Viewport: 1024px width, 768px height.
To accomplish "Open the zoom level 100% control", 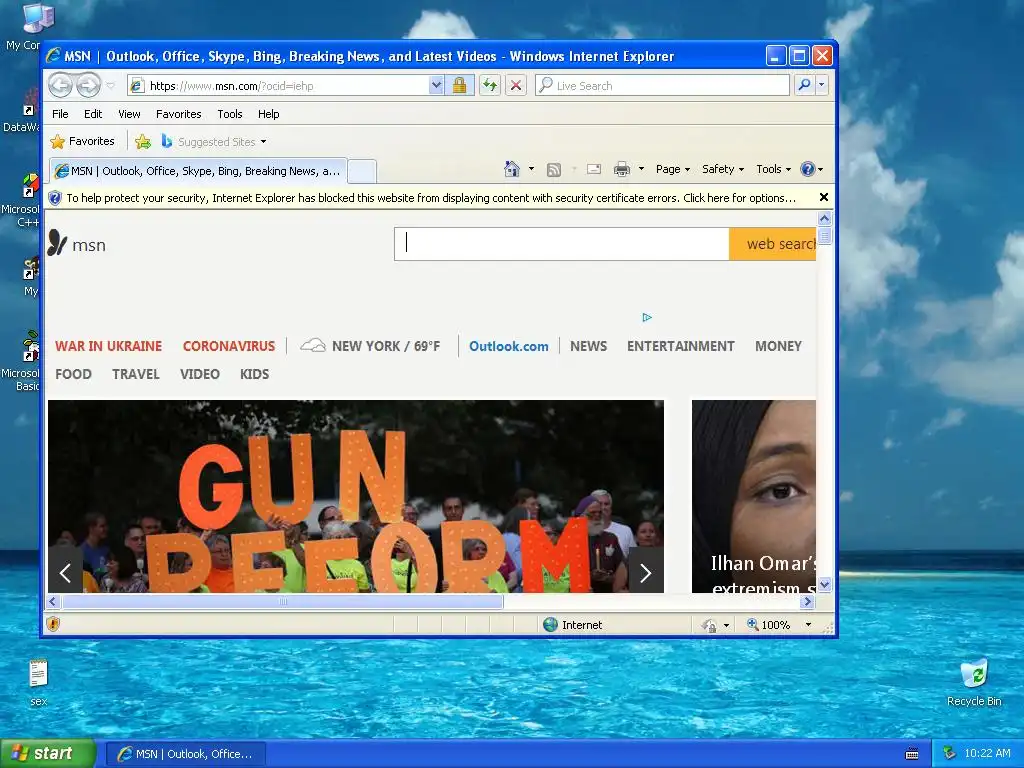I will tap(780, 625).
